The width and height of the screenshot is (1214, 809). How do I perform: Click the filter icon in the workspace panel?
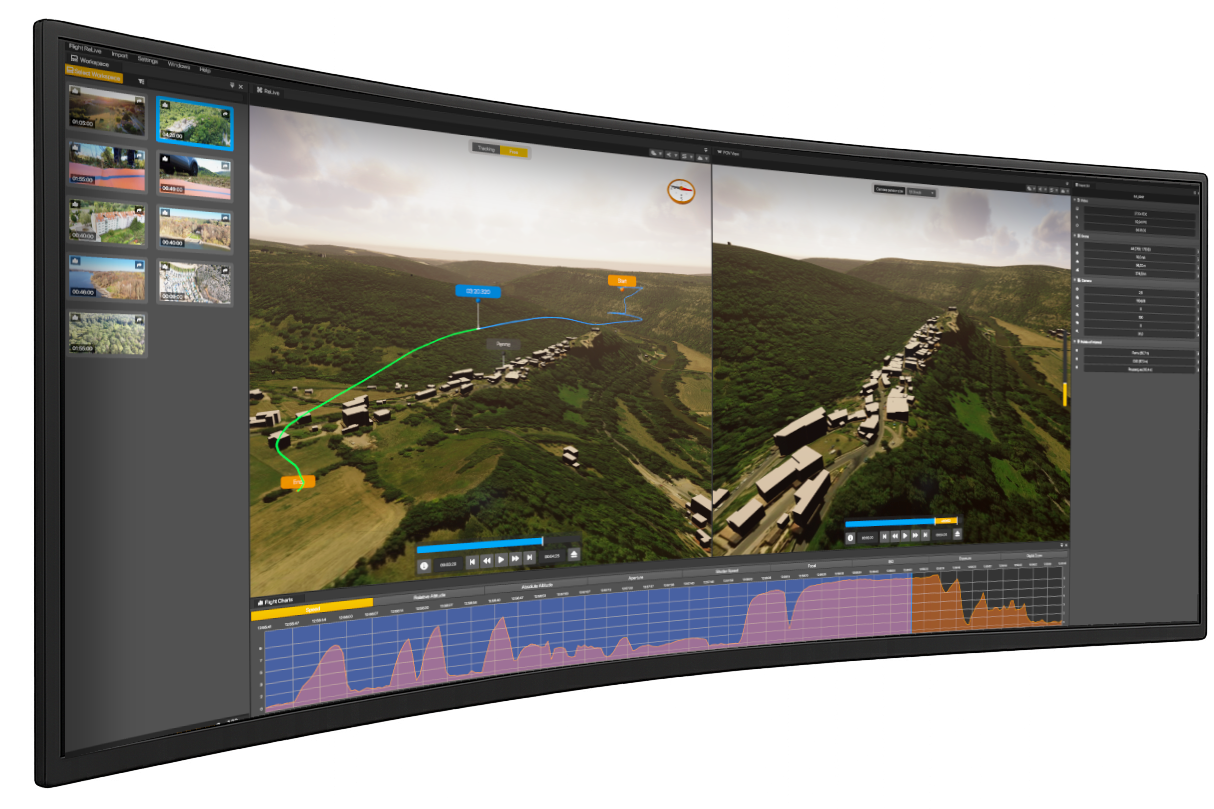coord(142,81)
